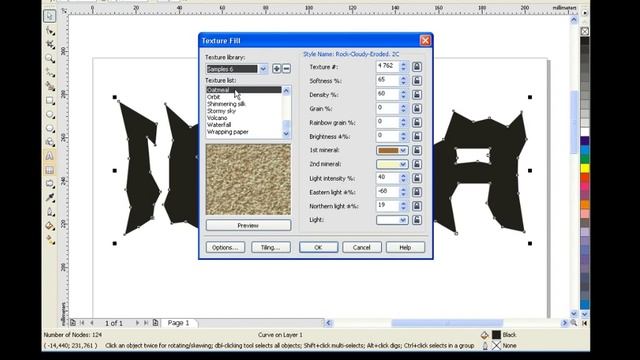Click the Texture # spinner arrows
Screen dimensions: 640x360
coord(403,67)
